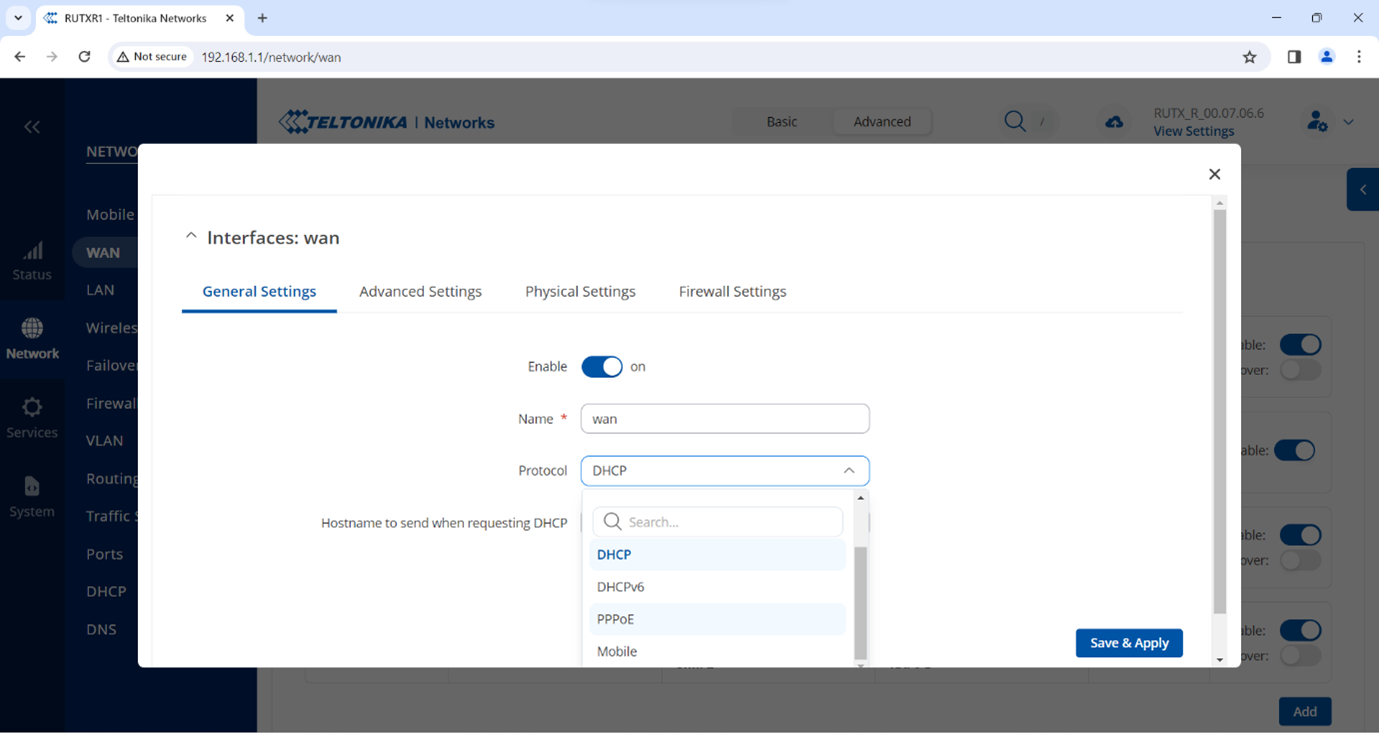Bookmark this page with star icon
1379x733 pixels.
1249,57
